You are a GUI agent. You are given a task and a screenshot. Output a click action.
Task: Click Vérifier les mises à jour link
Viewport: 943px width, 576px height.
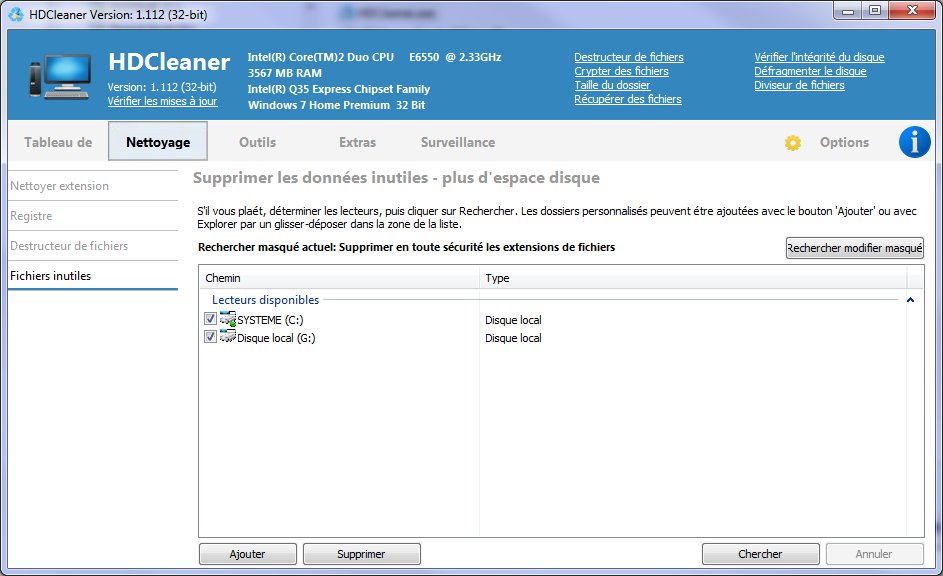coord(162,101)
